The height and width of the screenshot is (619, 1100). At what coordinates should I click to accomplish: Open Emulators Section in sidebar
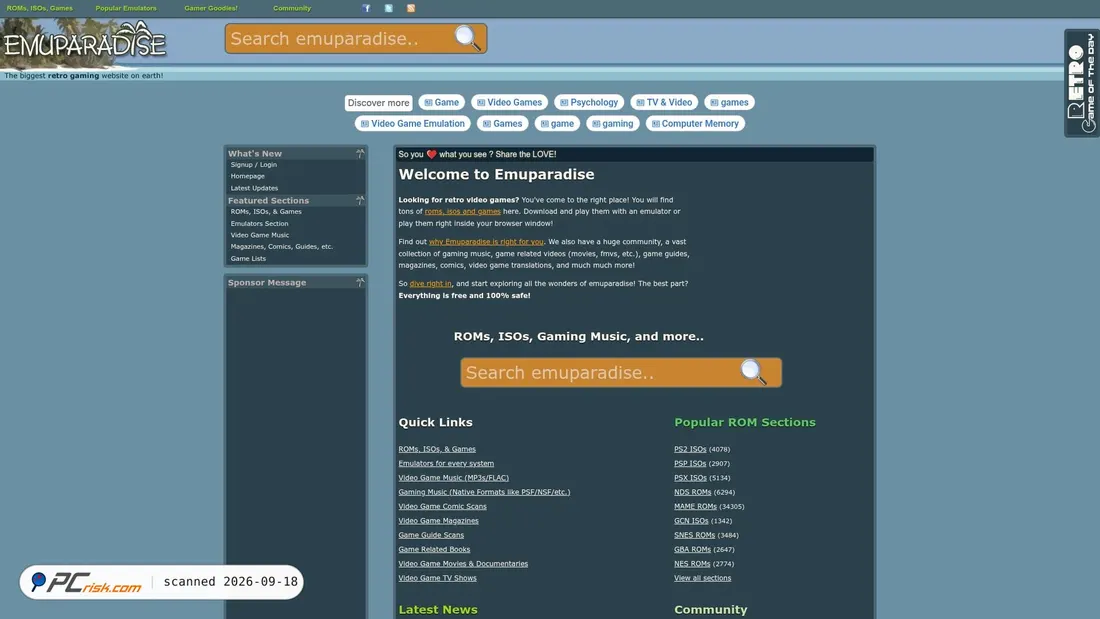(260, 223)
